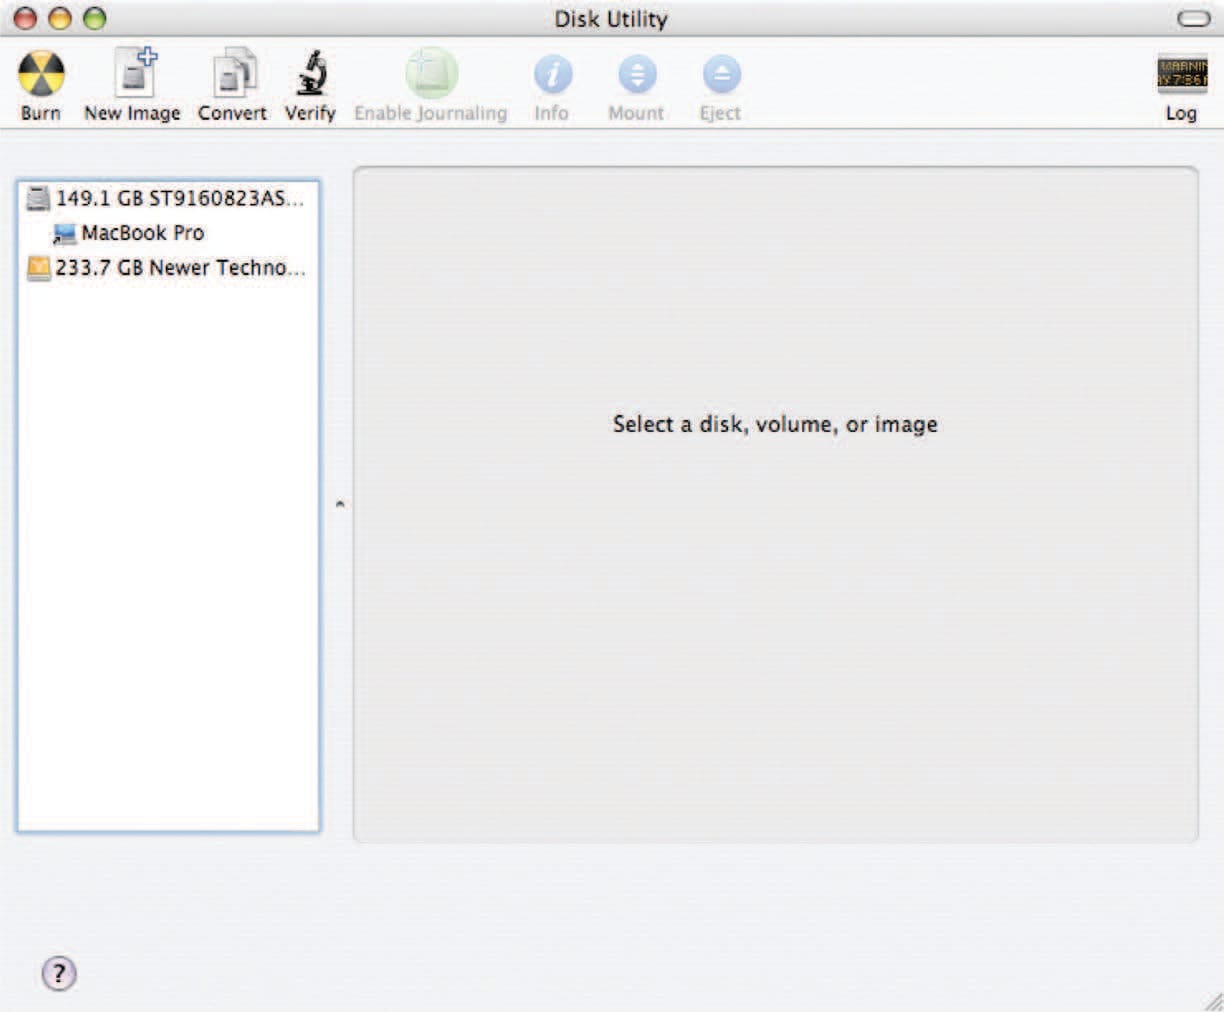
Task: Open the Info button in the toolbar
Action: tap(552, 75)
